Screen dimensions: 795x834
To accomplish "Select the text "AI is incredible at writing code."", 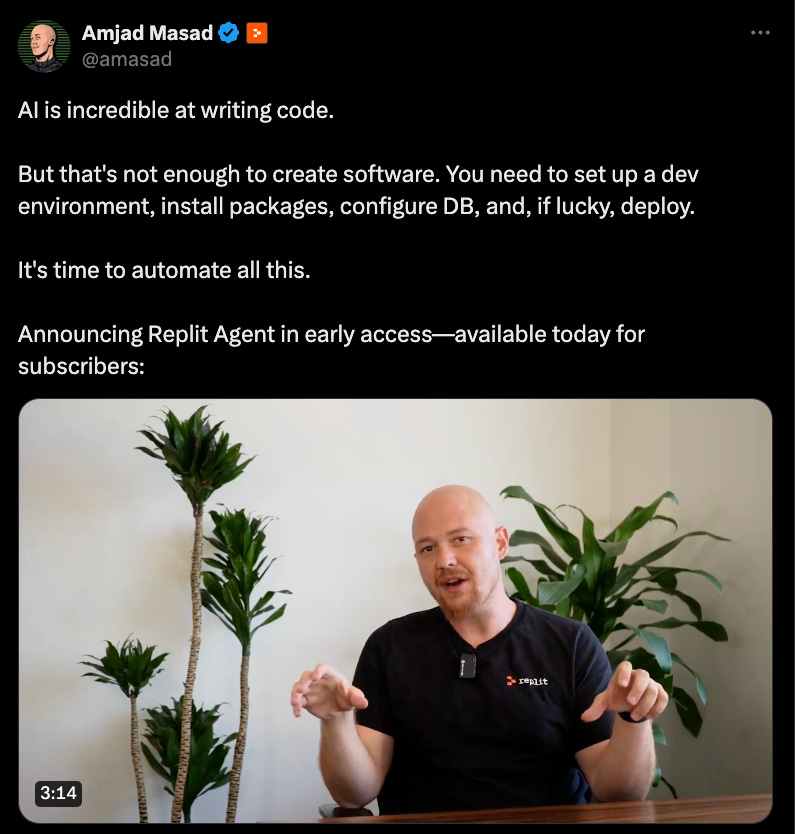I will [175, 111].
